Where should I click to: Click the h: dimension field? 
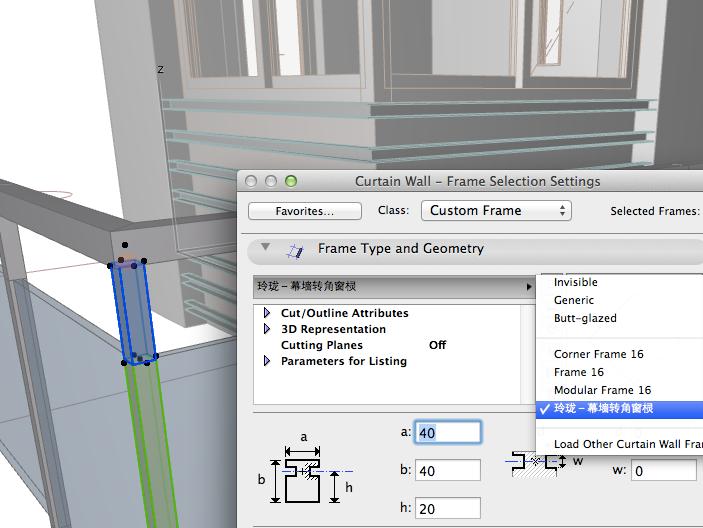pyautogui.click(x=448, y=508)
